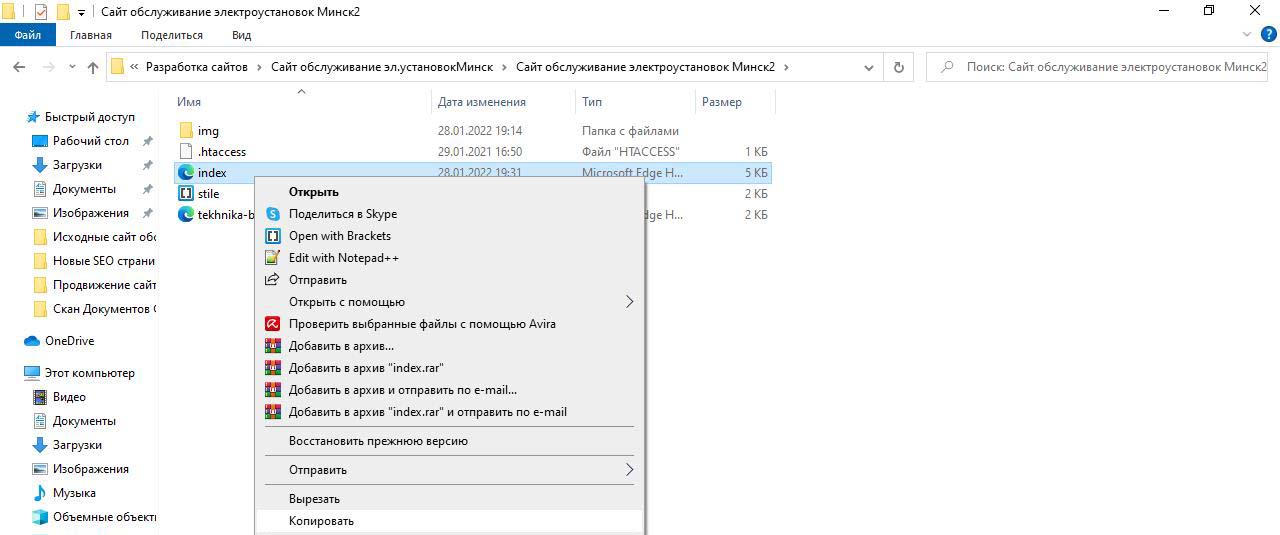Screen dimensions: 1280x535
Task: Choose Копировать in the context menu
Action: click(x=321, y=521)
